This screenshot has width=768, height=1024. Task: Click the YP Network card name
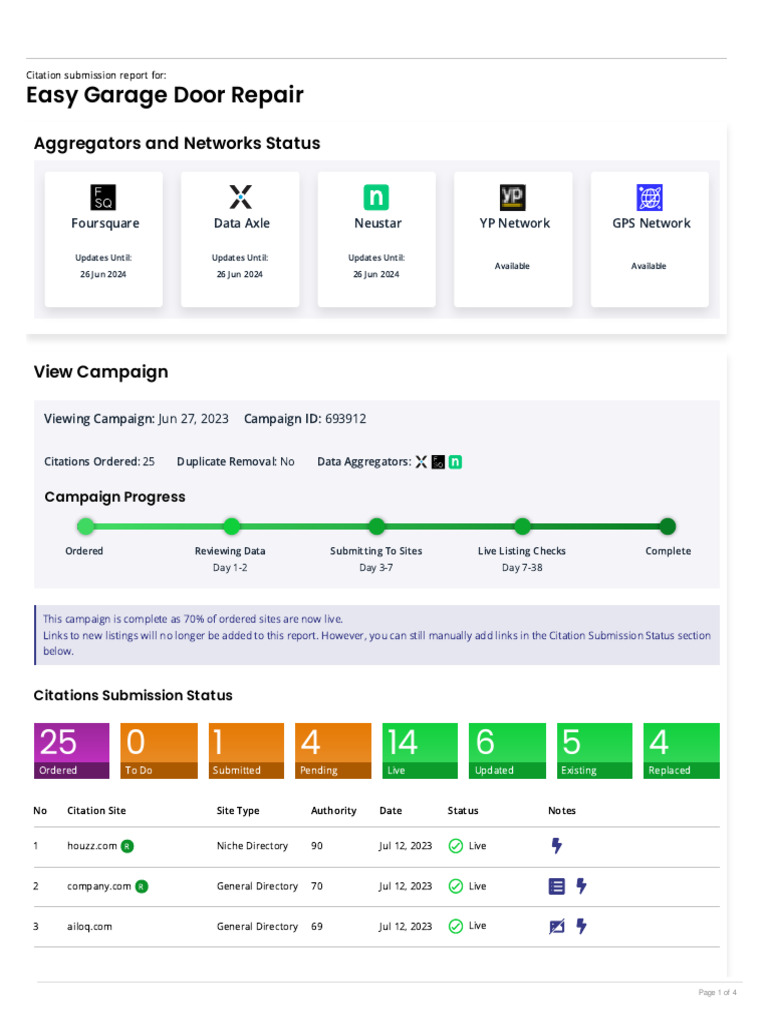coord(515,223)
